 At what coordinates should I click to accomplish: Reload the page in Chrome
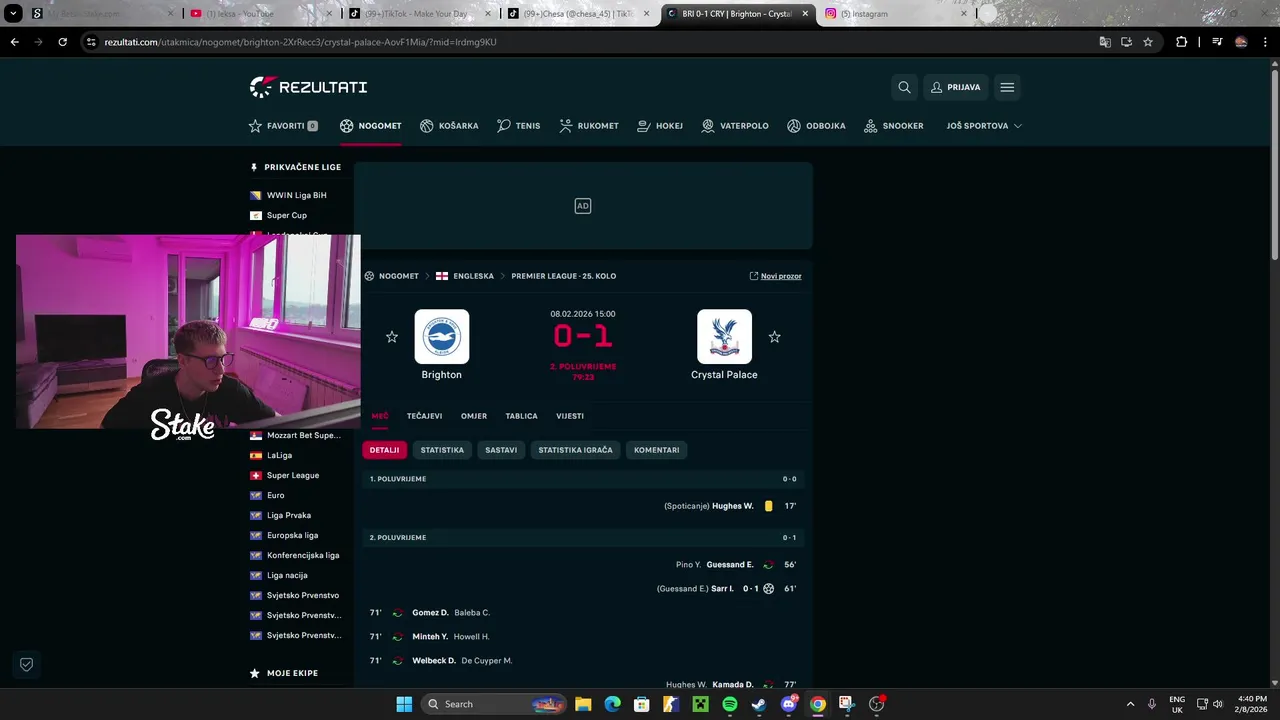[62, 42]
